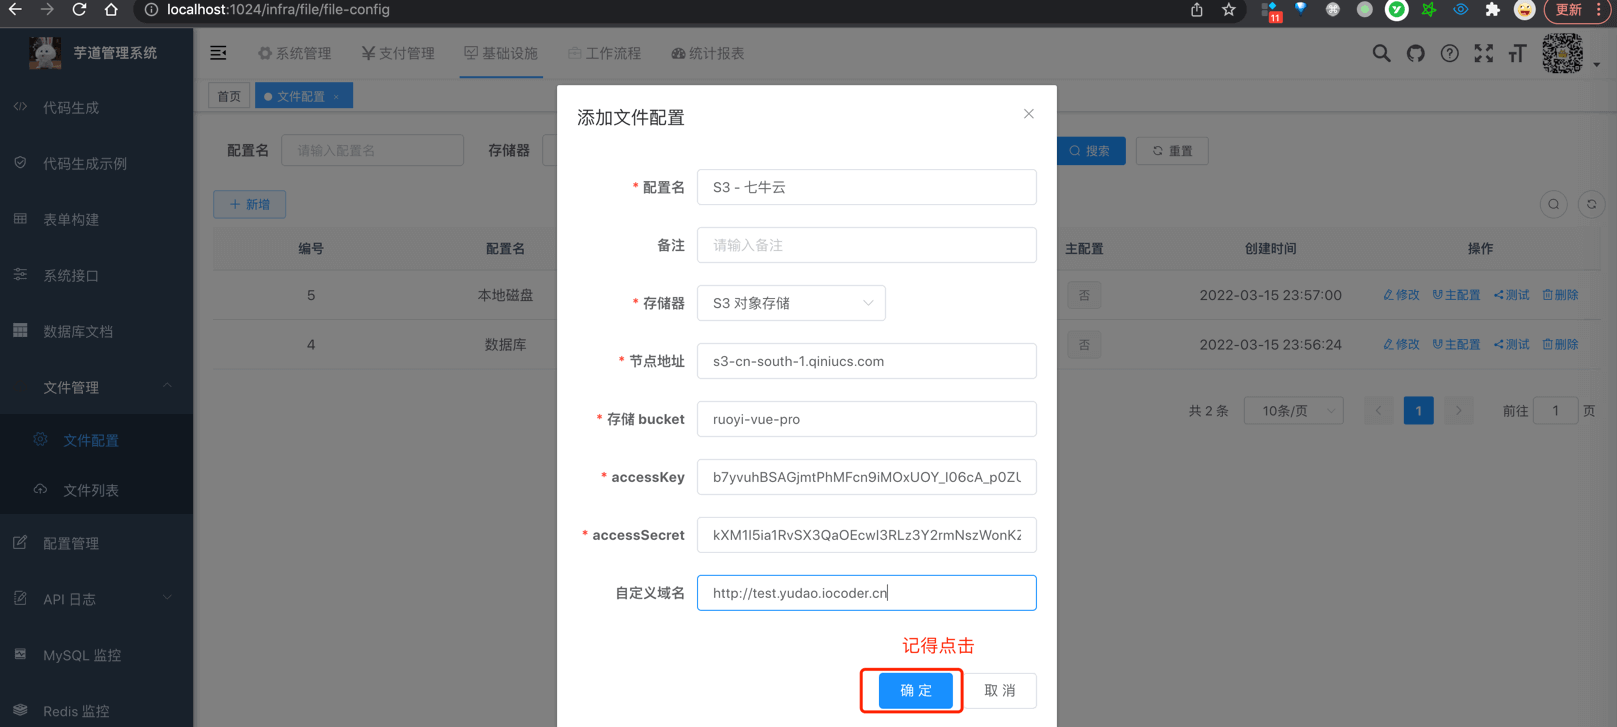Open the 10条/页 page size dropdown

(x=1293, y=411)
